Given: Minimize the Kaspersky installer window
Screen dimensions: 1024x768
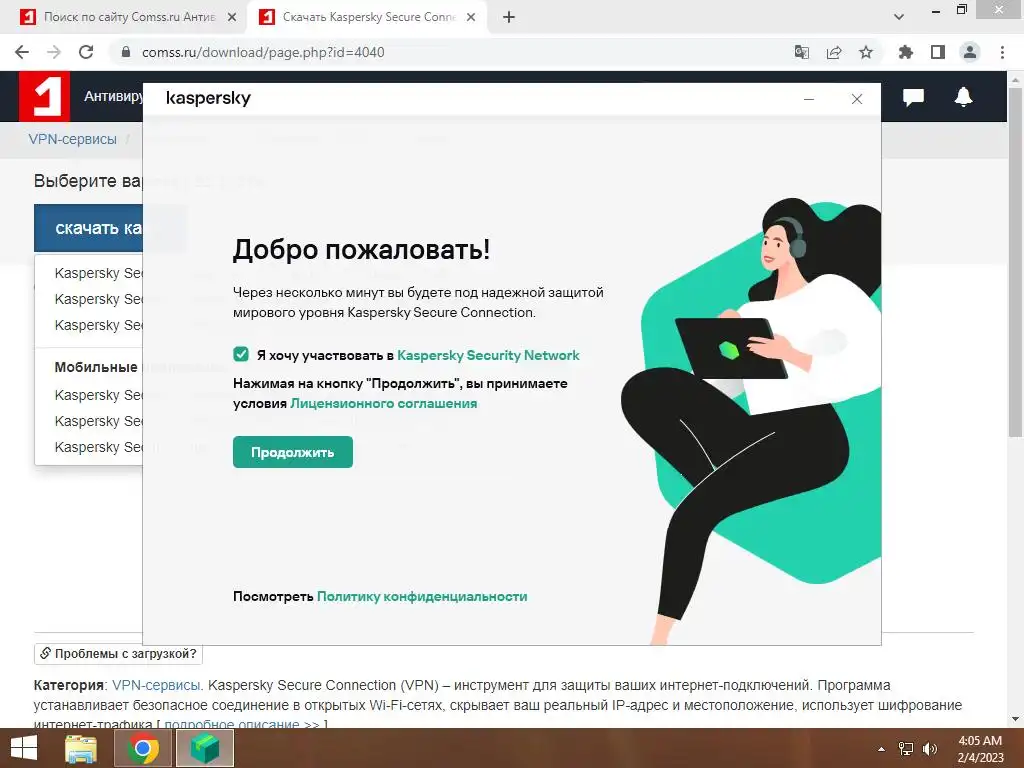Looking at the screenshot, I should (808, 99).
